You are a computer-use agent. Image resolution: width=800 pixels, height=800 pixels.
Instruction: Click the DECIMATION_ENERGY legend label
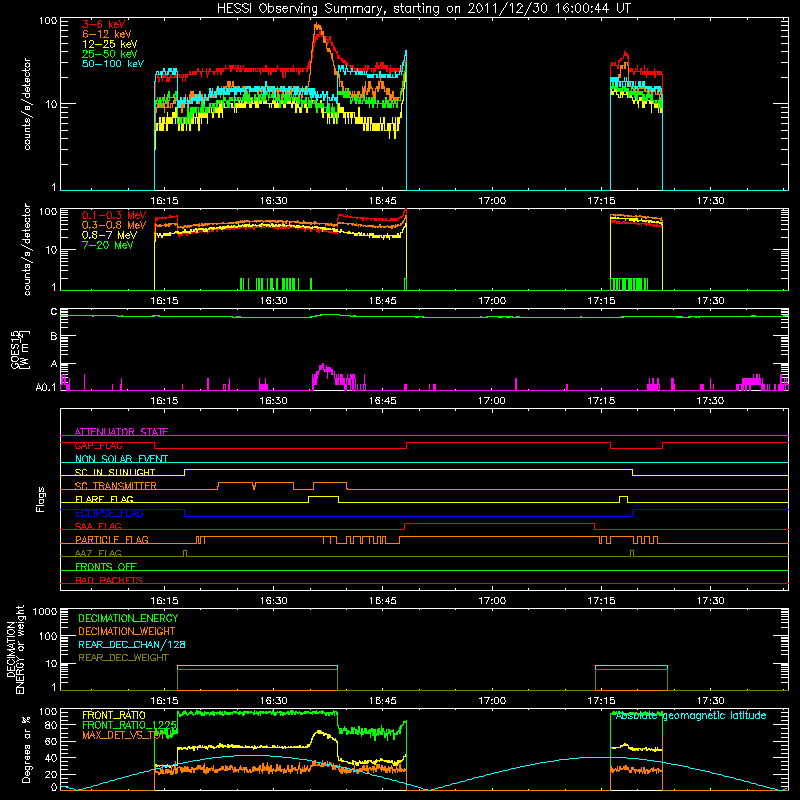(x=128, y=618)
